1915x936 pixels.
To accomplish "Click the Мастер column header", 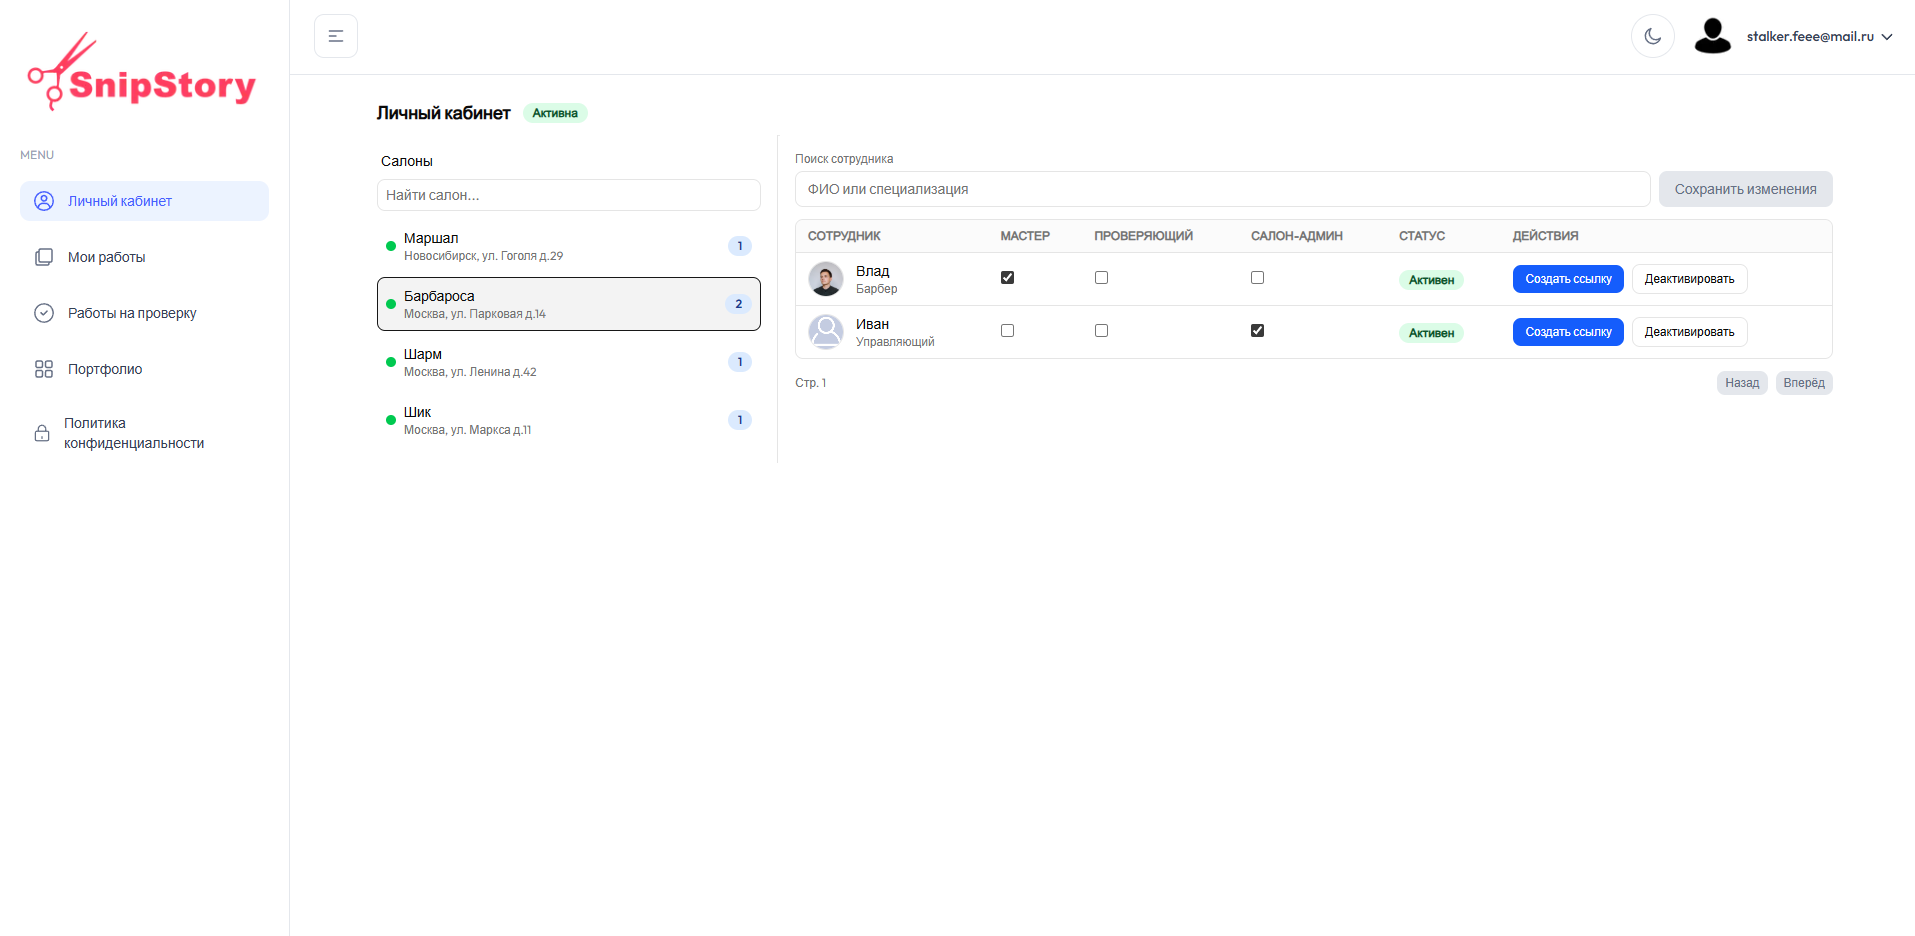I will pos(1025,236).
